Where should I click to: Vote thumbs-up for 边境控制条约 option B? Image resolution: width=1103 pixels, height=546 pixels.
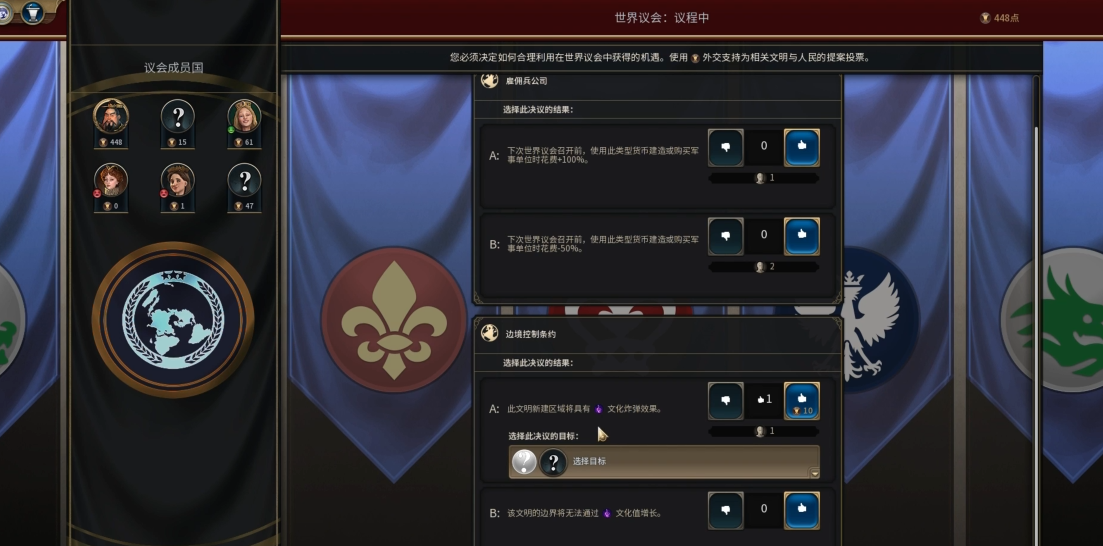point(801,511)
